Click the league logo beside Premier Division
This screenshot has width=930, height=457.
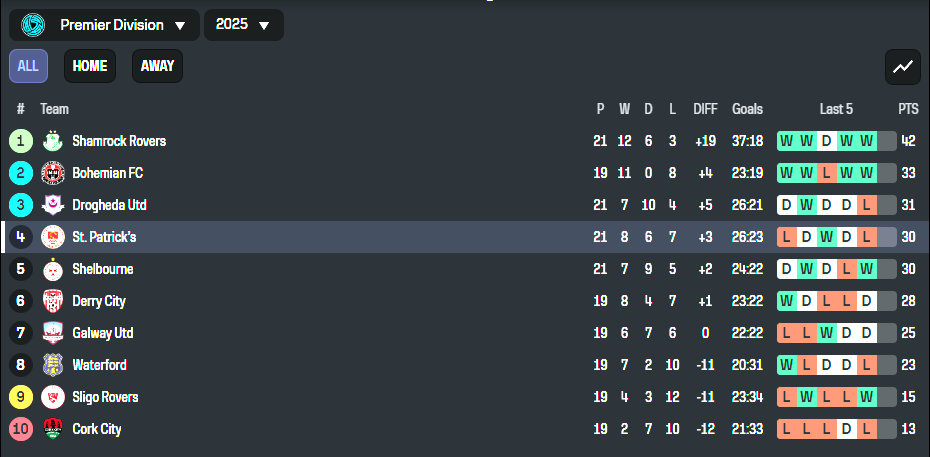tap(33, 25)
